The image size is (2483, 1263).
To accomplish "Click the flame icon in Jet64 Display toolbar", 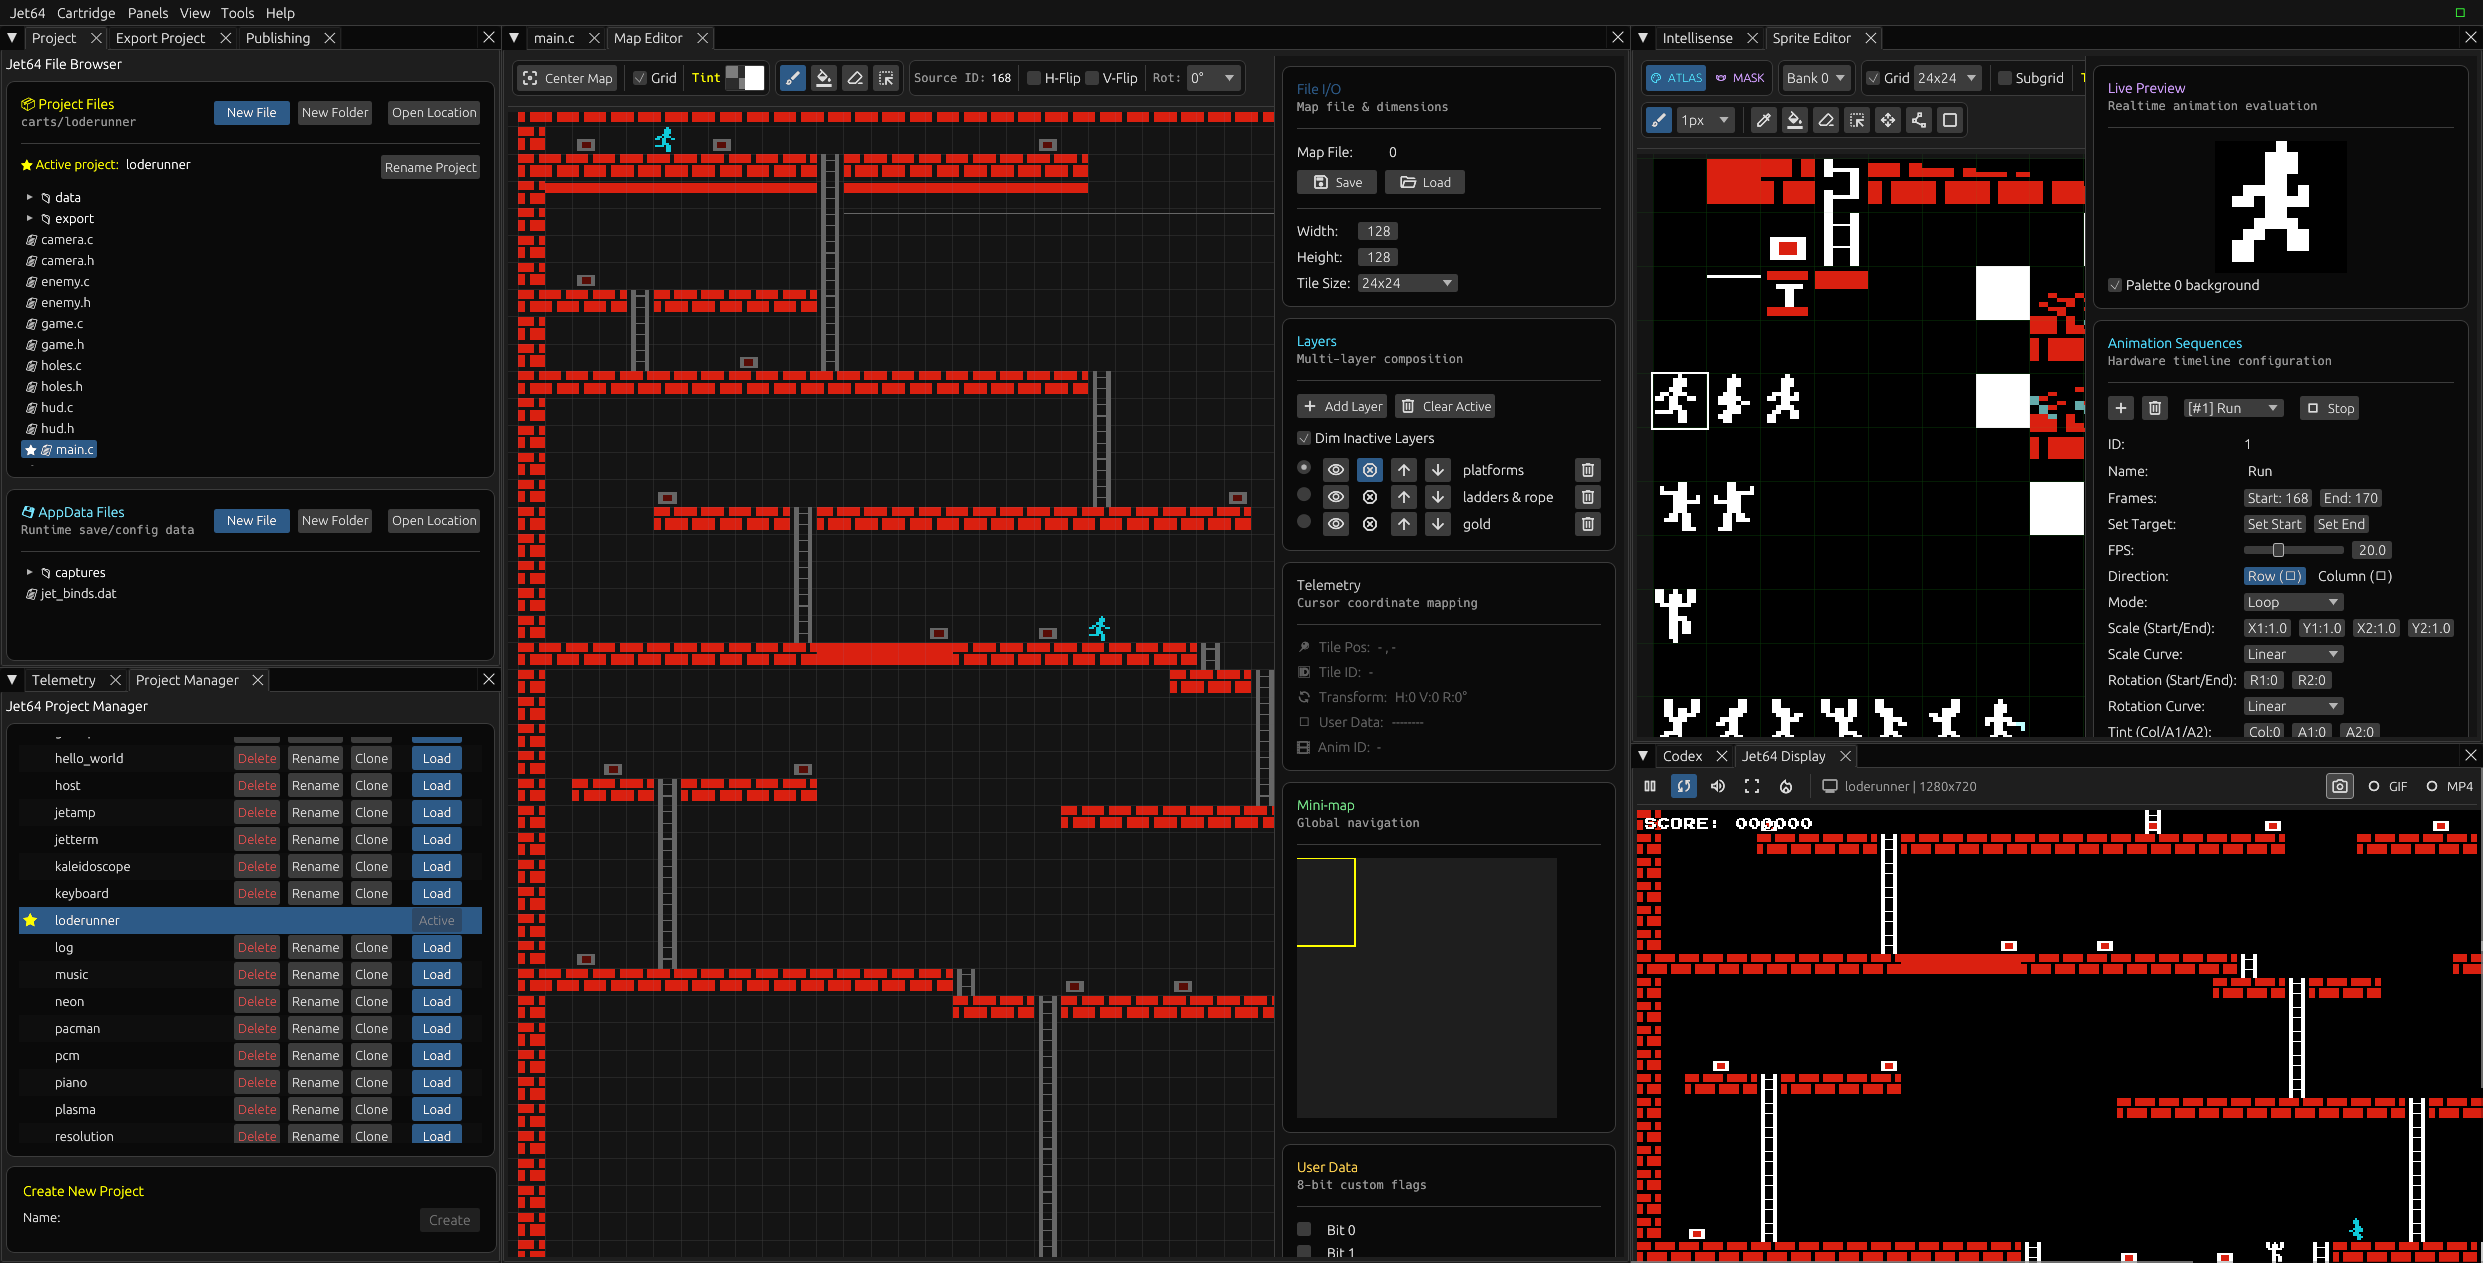I will pos(1786,786).
